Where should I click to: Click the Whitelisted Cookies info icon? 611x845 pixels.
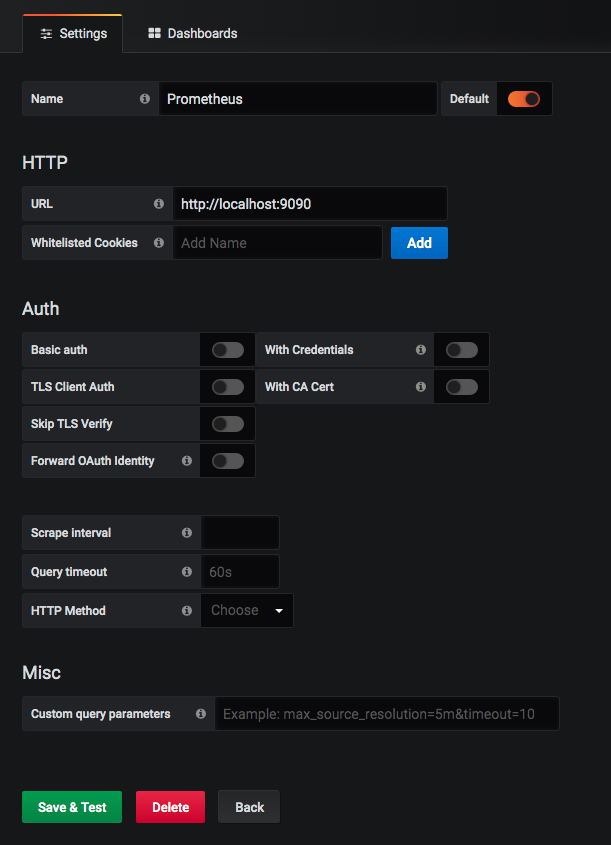click(159, 243)
